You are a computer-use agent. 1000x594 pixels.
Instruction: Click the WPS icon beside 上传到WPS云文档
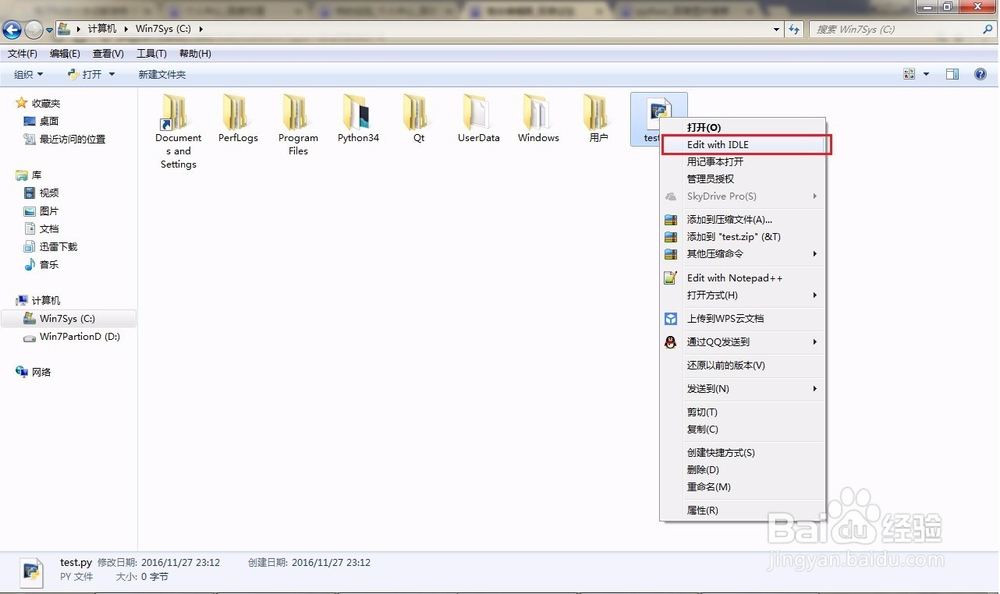670,319
